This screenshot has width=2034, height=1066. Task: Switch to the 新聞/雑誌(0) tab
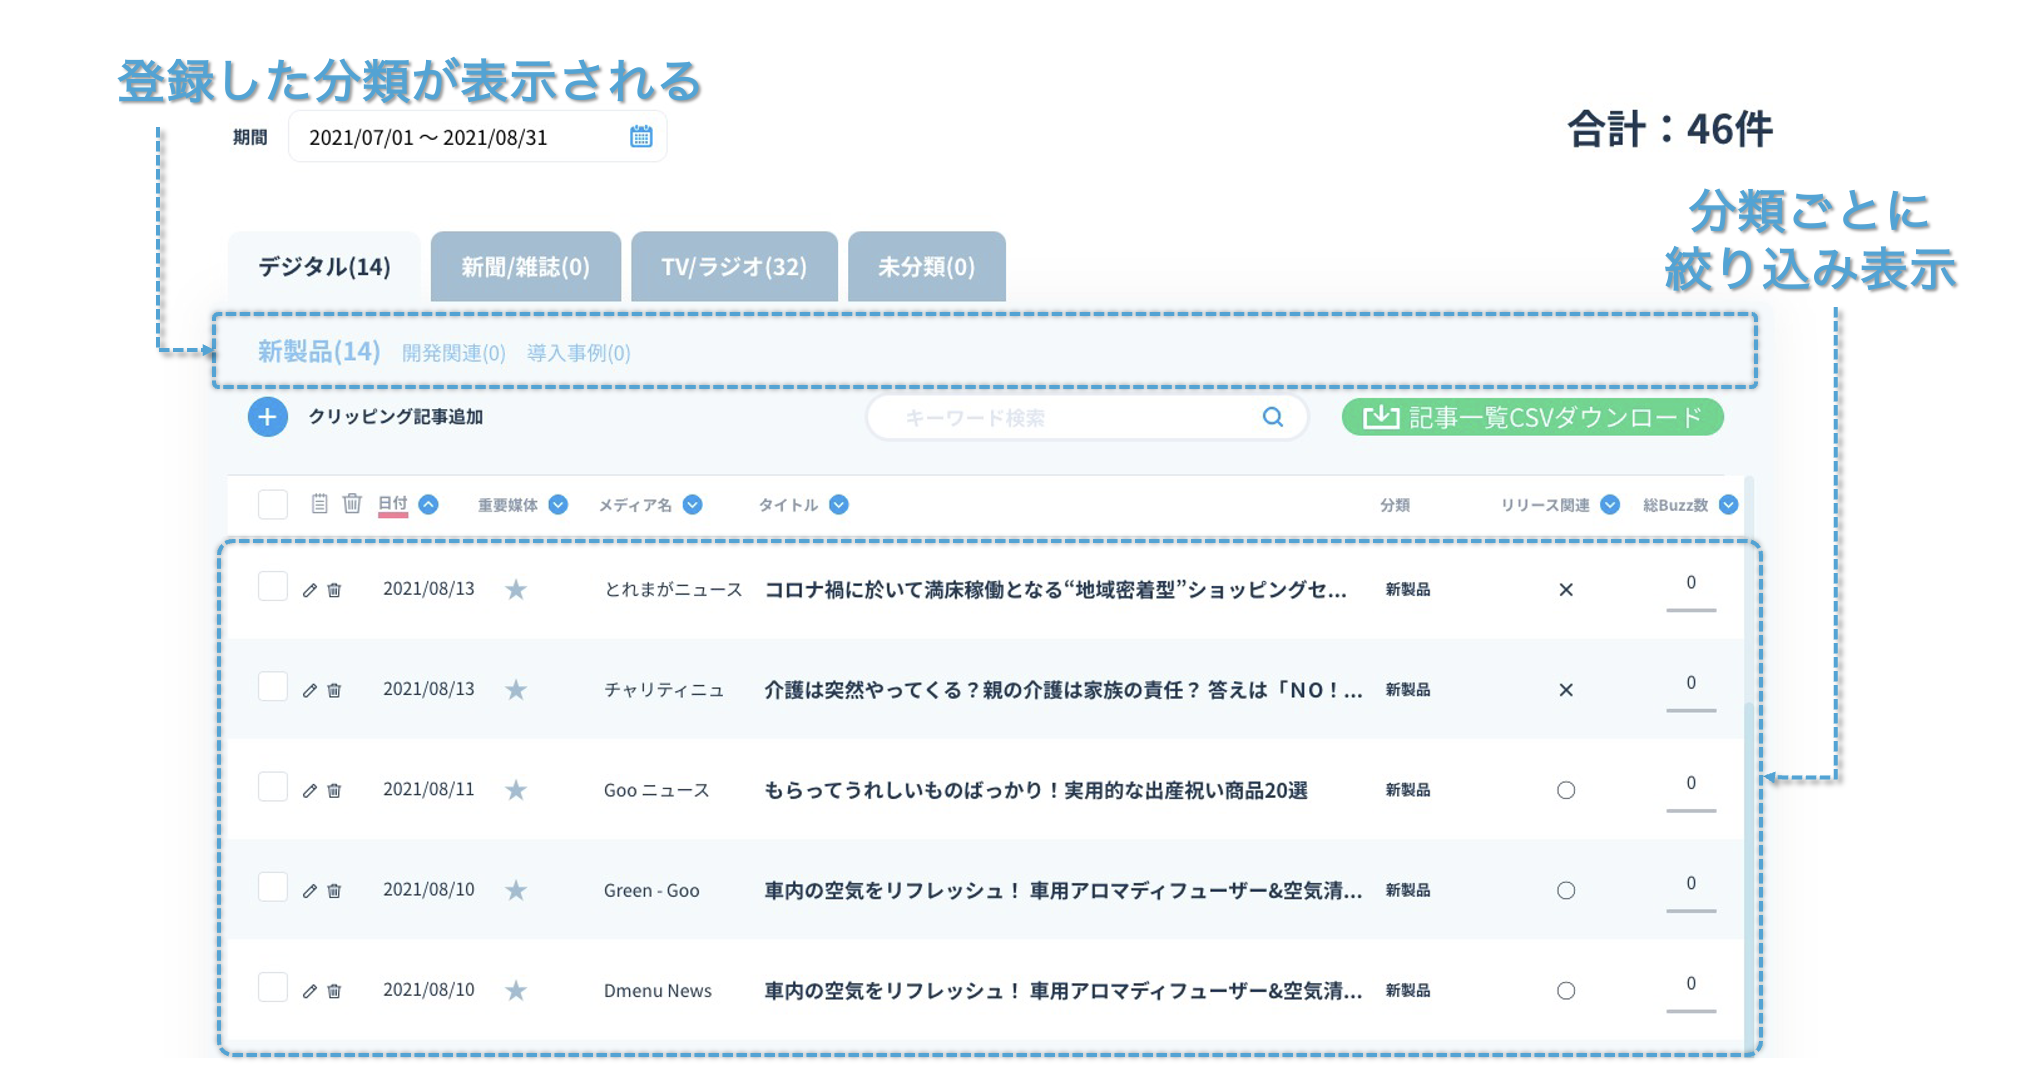(525, 267)
